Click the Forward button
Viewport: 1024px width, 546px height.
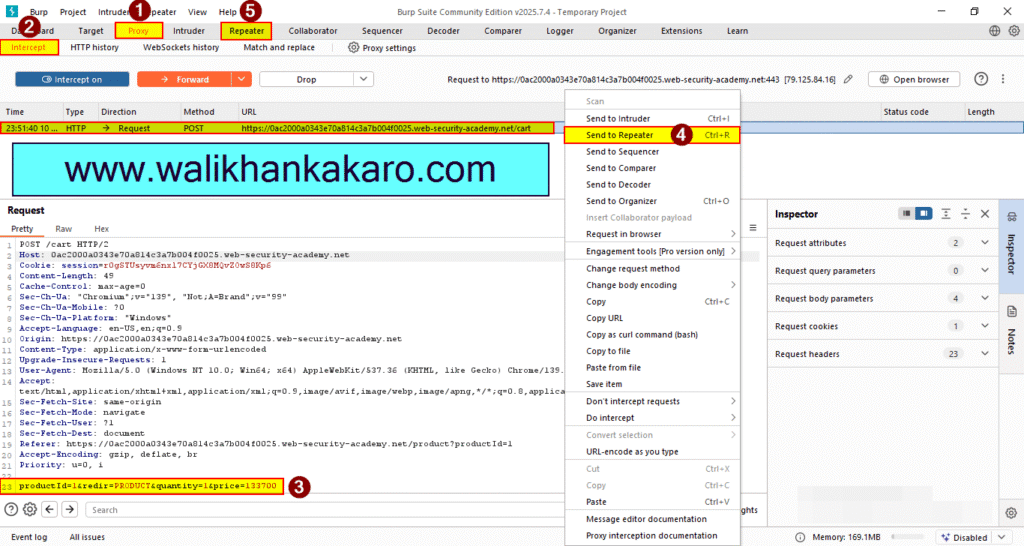pyautogui.click(x=185, y=79)
